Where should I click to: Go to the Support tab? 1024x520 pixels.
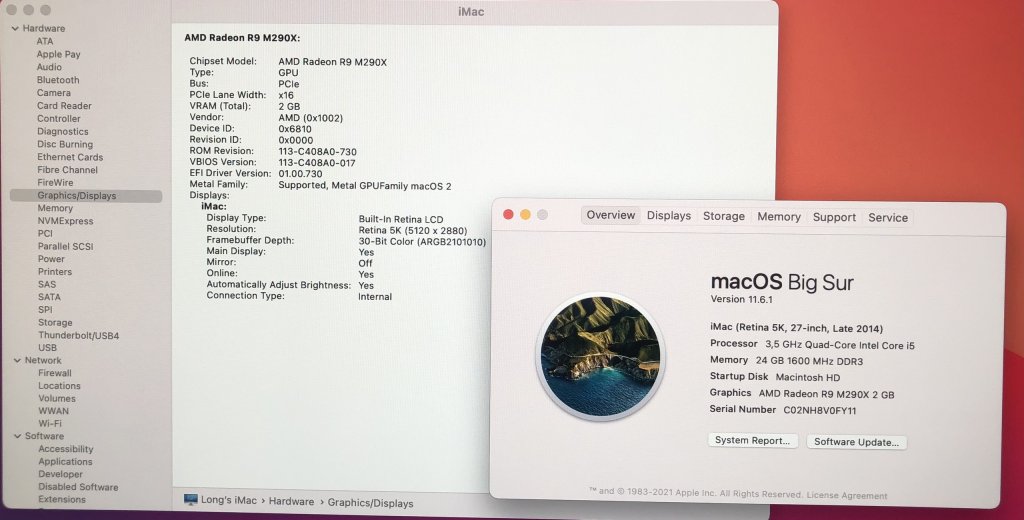(x=834, y=218)
